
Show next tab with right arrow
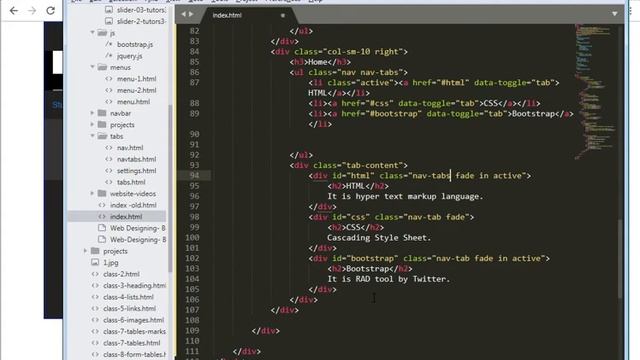191,14
